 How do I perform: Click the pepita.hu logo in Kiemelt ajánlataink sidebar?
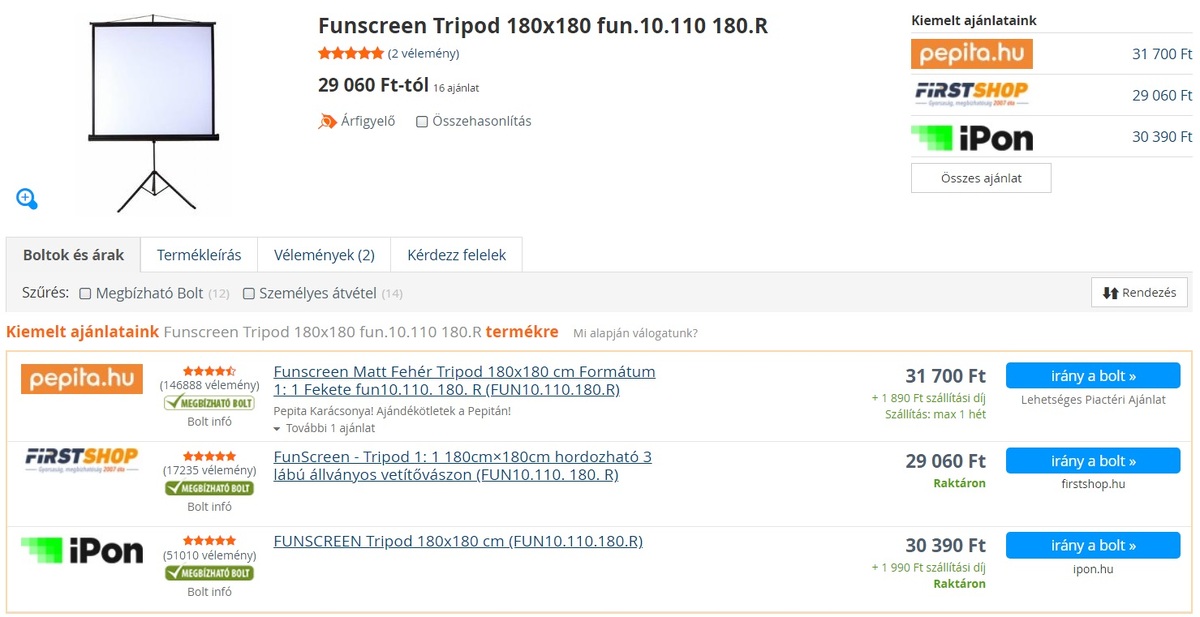[971, 54]
